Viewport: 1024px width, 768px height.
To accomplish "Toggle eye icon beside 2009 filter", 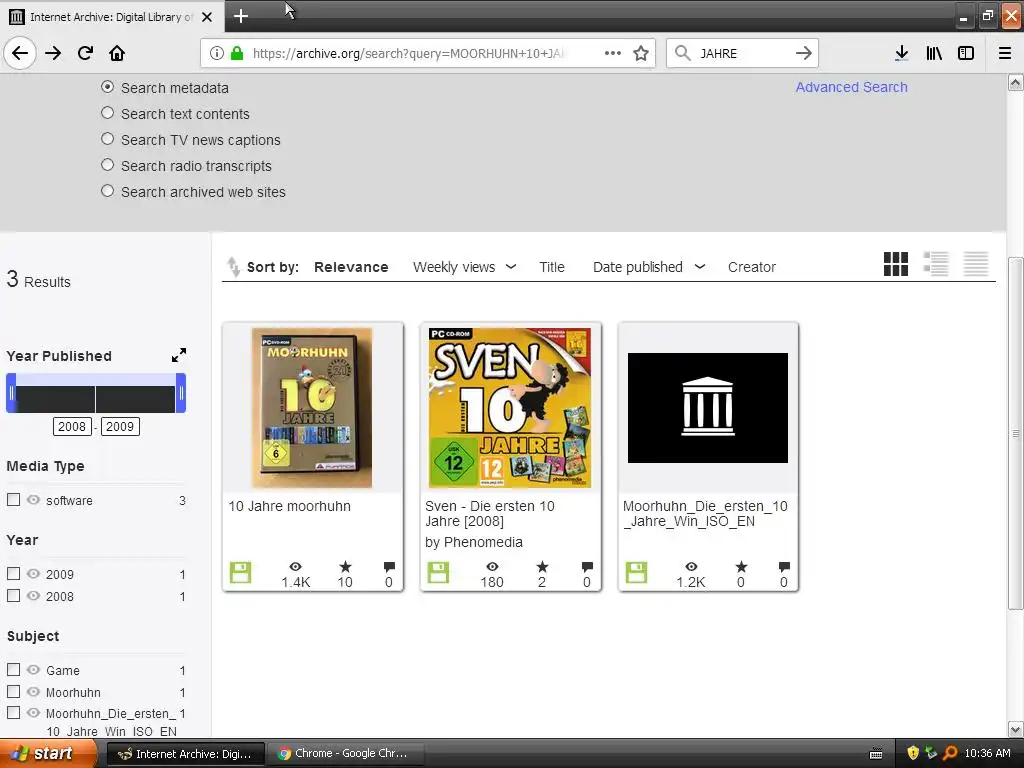I will click(33, 573).
